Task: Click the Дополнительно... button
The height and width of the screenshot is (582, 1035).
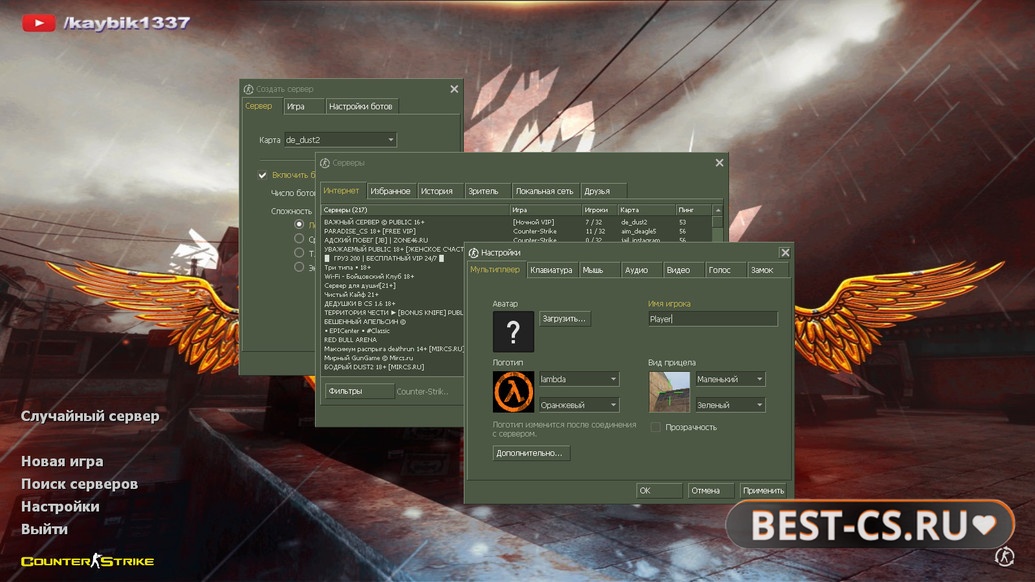Action: 531,453
